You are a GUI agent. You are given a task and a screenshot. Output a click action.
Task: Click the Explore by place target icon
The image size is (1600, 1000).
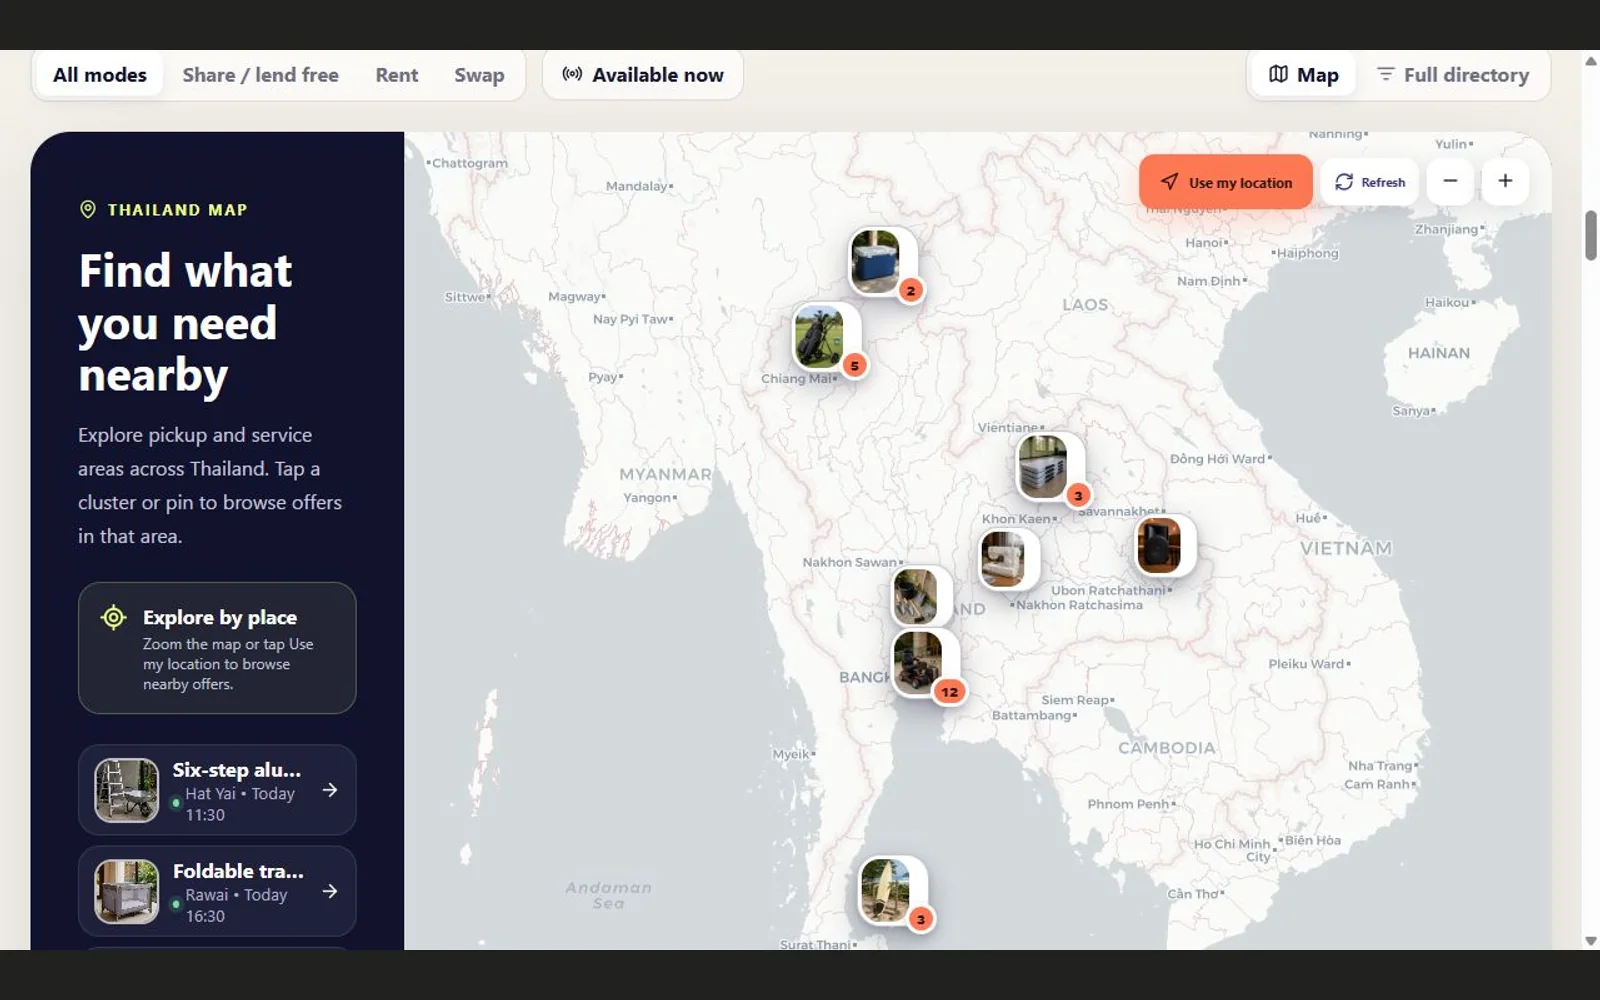pos(114,618)
